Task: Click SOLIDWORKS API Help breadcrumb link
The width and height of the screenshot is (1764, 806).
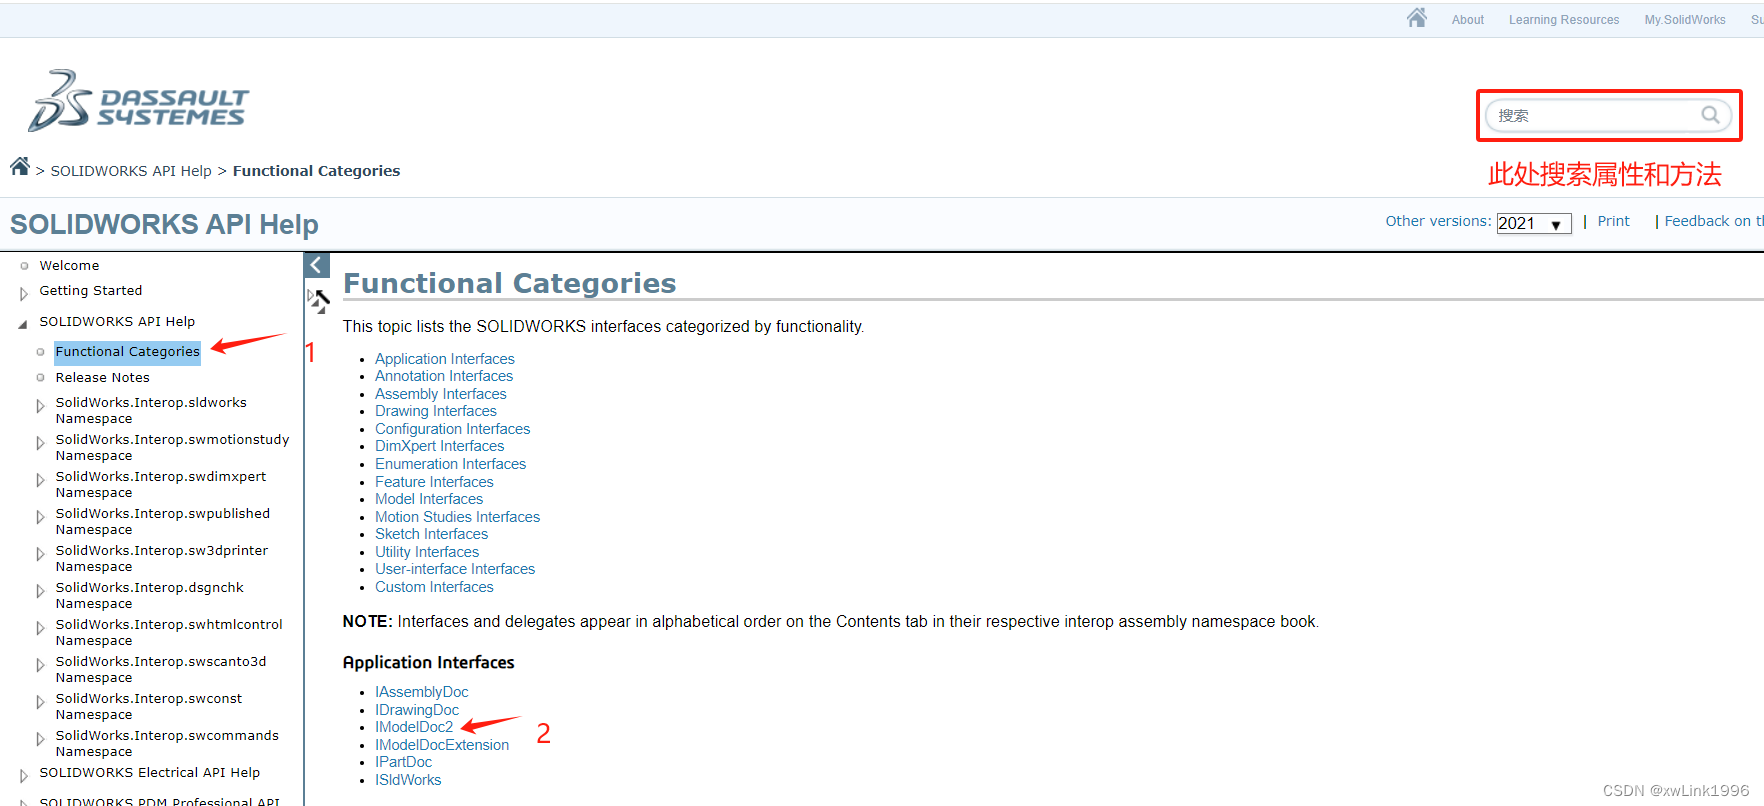Action: click(131, 171)
